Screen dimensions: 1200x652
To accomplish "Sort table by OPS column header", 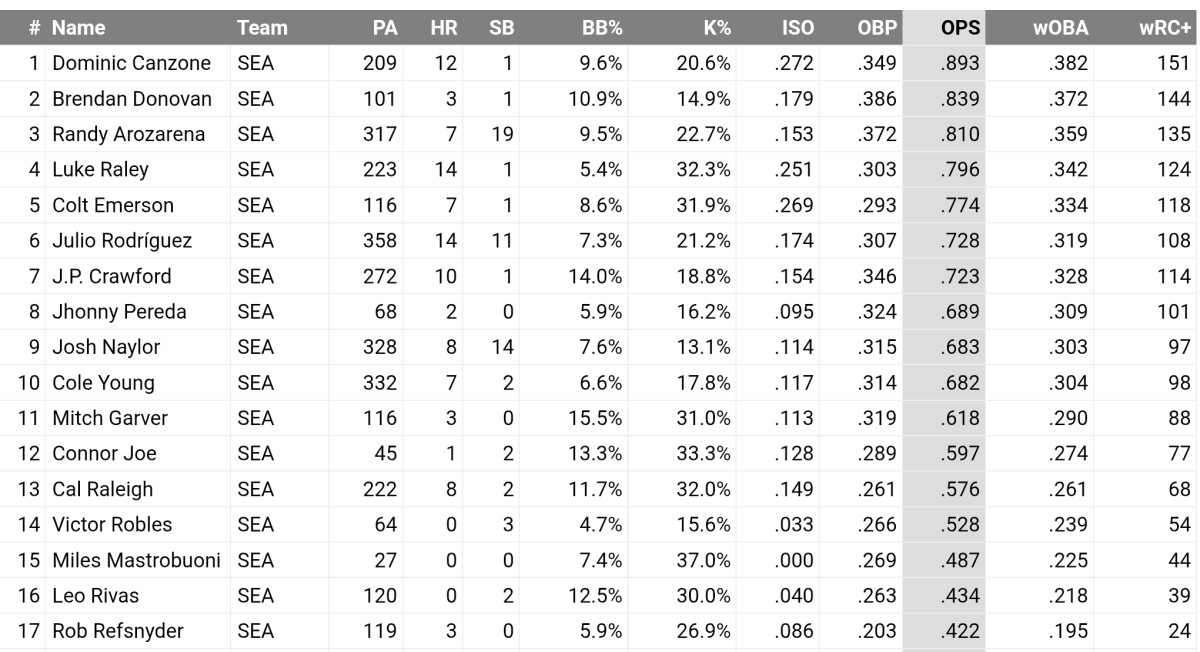I will pyautogui.click(x=960, y=28).
